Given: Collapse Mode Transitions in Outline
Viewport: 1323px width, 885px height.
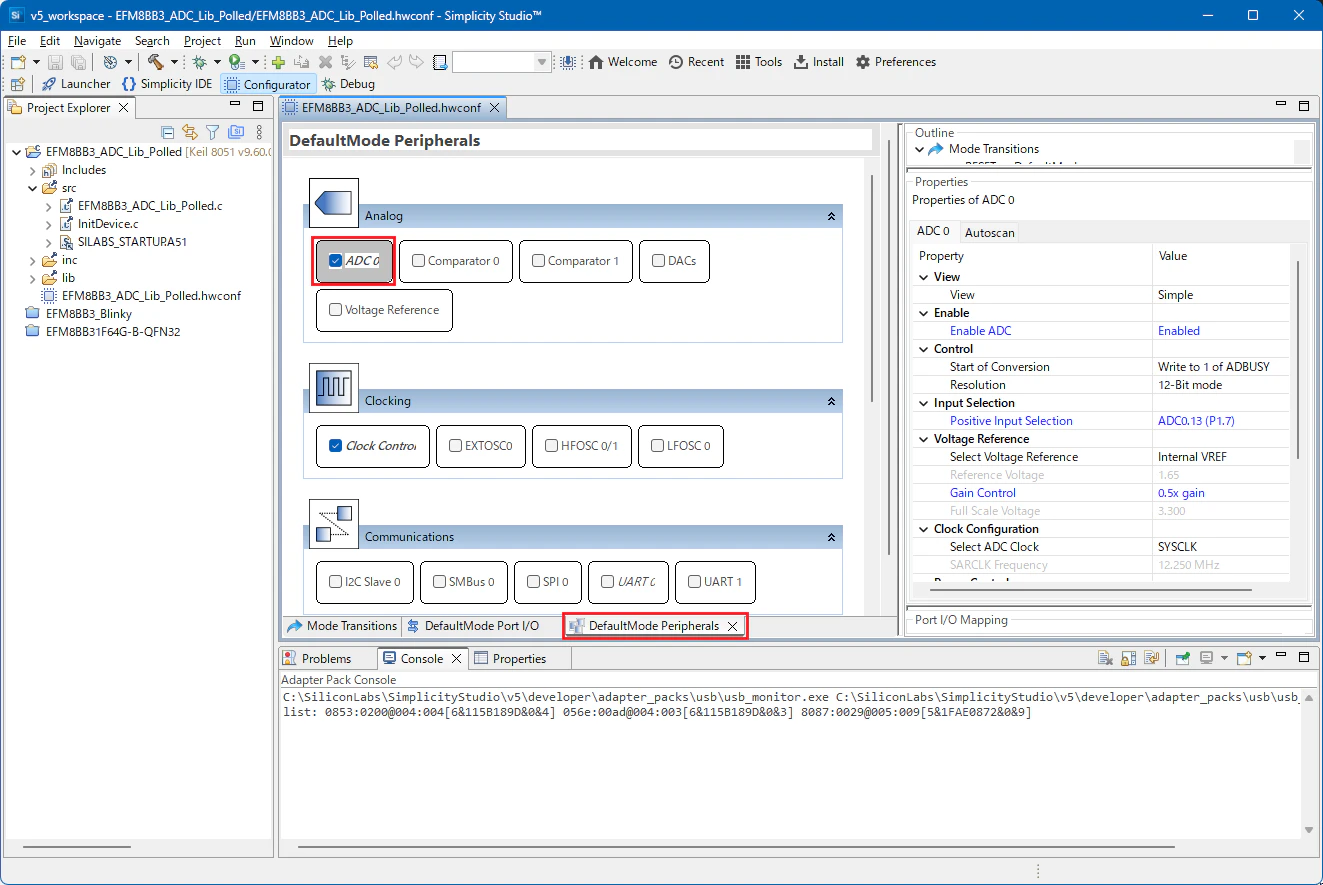Looking at the screenshot, I should coord(920,149).
